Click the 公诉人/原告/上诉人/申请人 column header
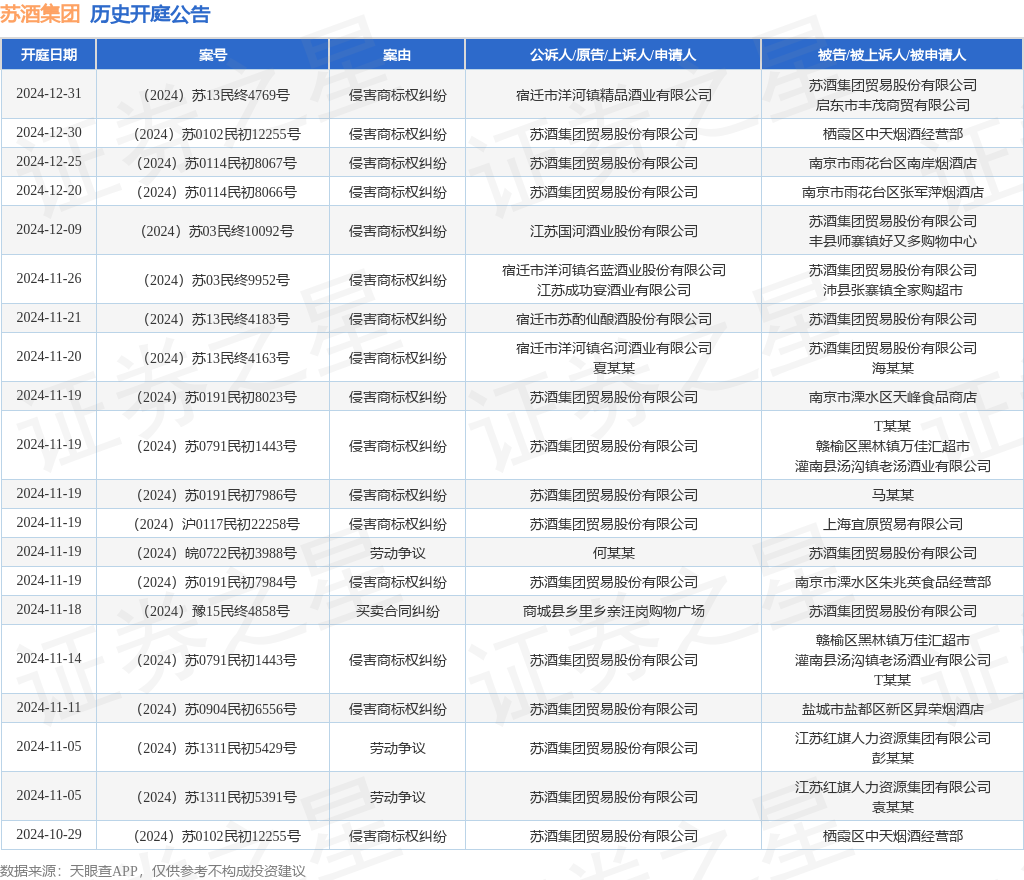Screen dimensions: 1024x880 pyautogui.click(x=613, y=55)
